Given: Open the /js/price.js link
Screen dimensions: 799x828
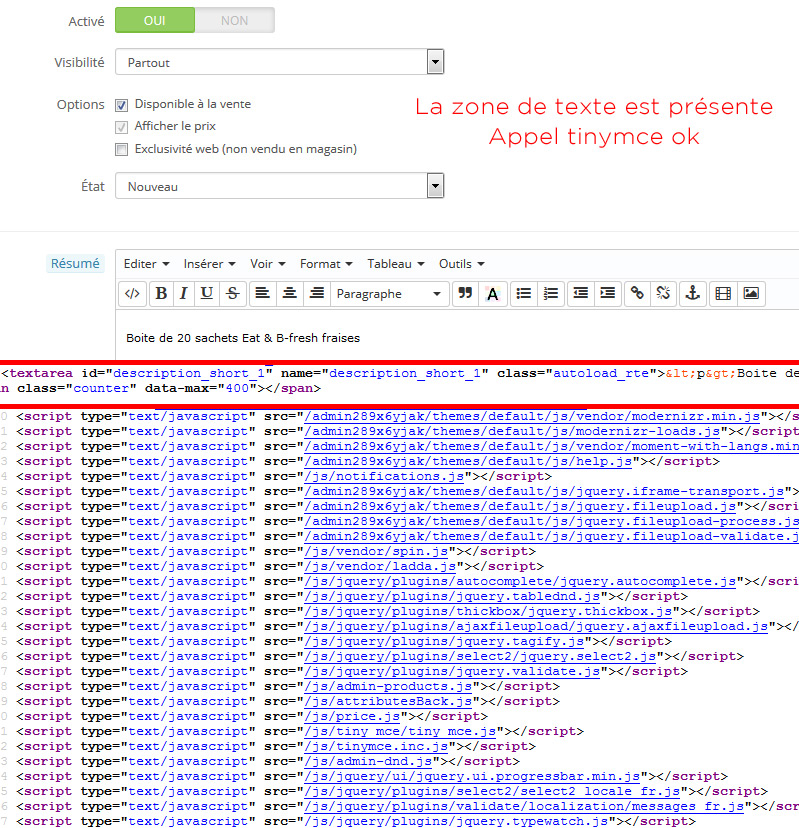Looking at the screenshot, I should click(x=352, y=717).
